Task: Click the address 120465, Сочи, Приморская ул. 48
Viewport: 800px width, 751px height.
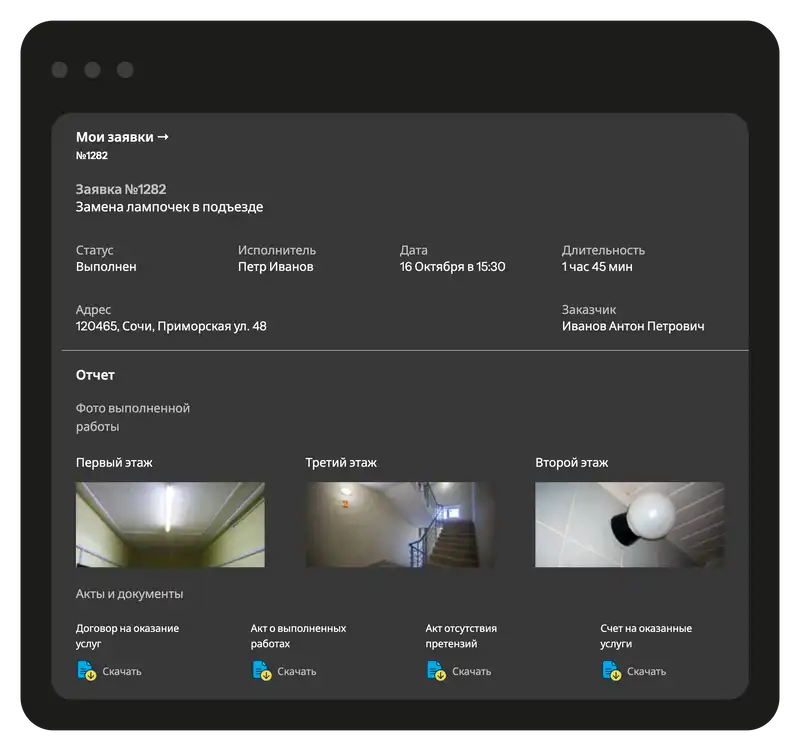Action: [x=171, y=326]
